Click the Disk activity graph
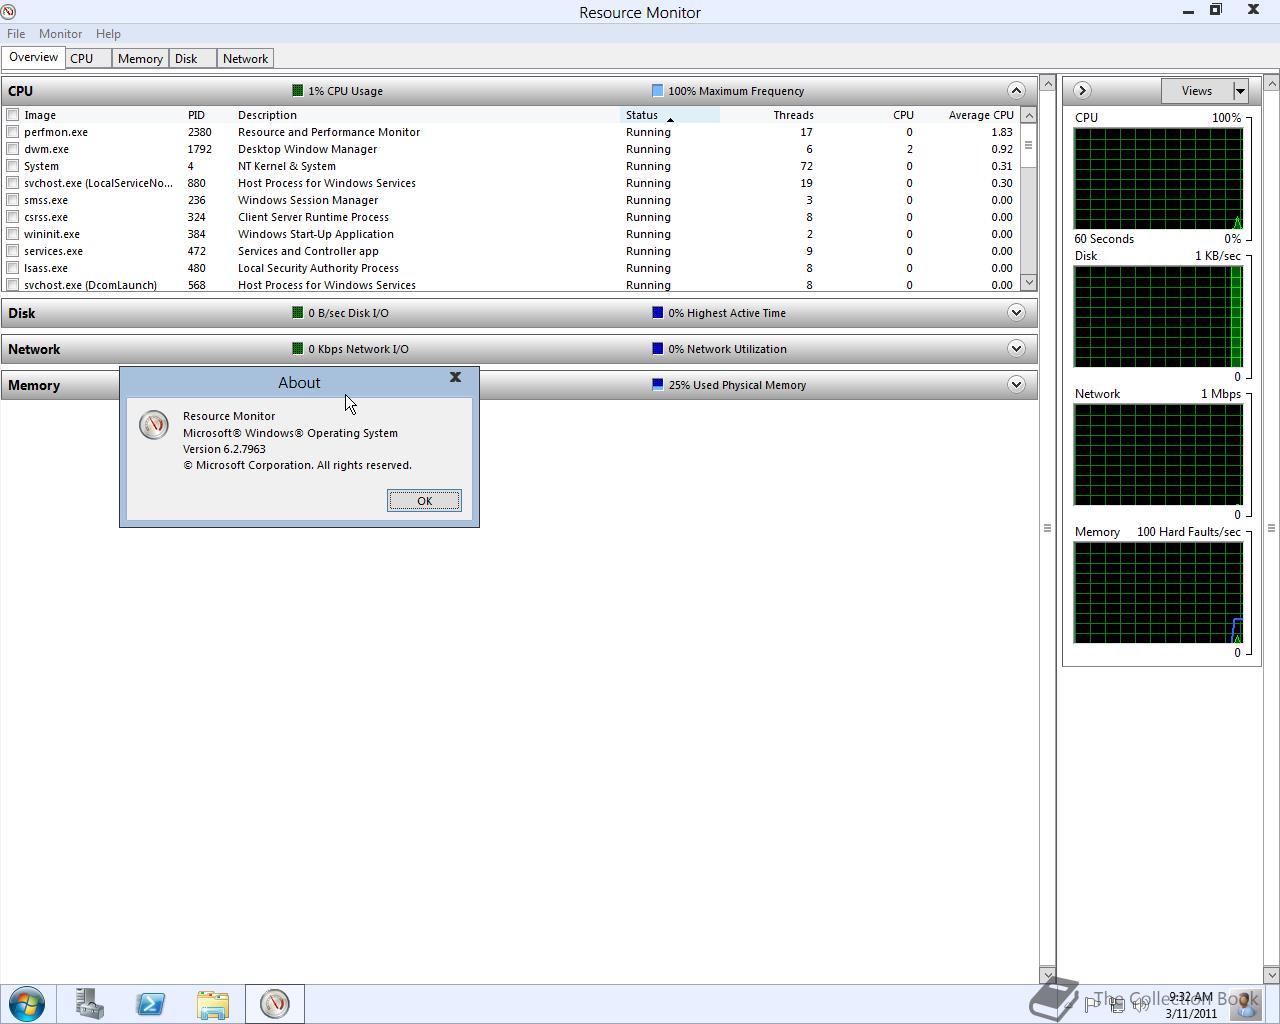 pyautogui.click(x=1158, y=316)
